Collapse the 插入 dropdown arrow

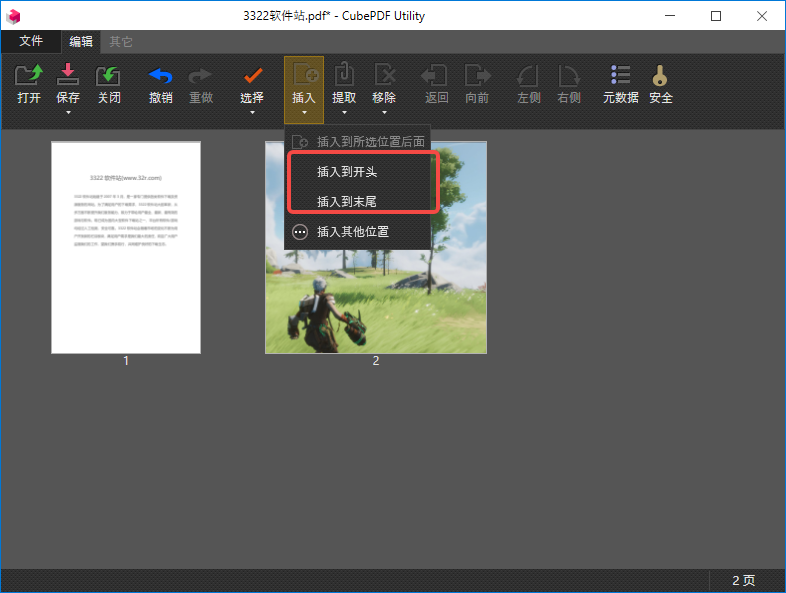point(304,113)
